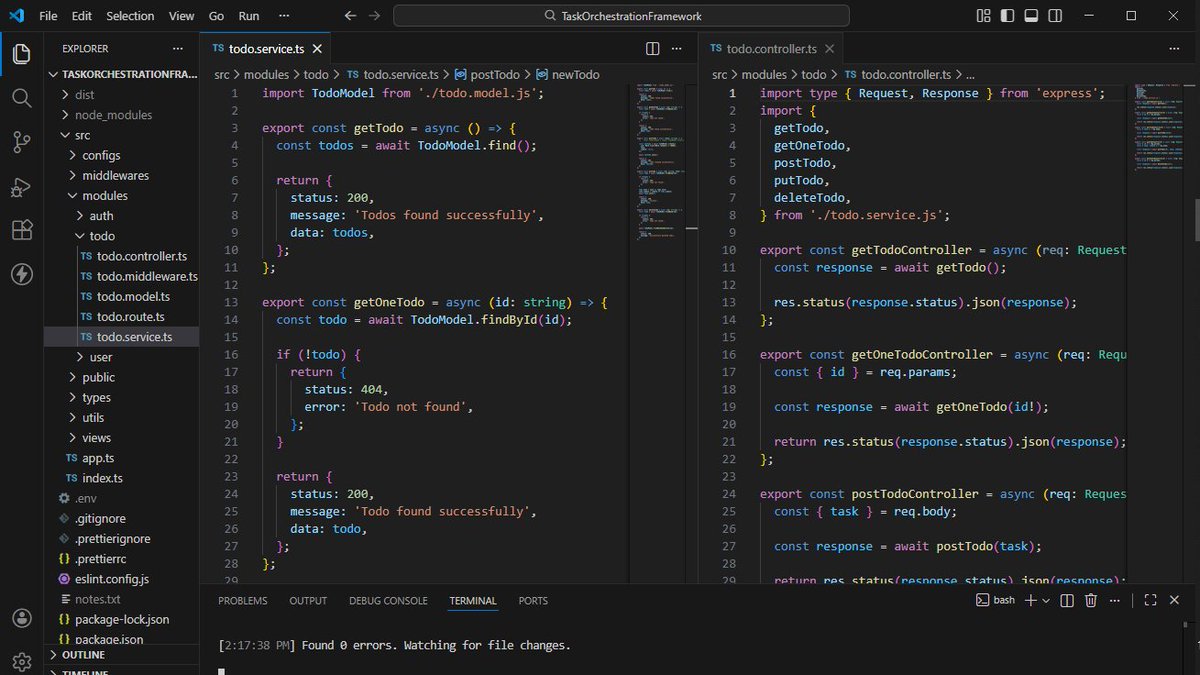Screen dimensions: 1200x675
Task: Close the todo.controller.ts tab
Action: tap(829, 48)
